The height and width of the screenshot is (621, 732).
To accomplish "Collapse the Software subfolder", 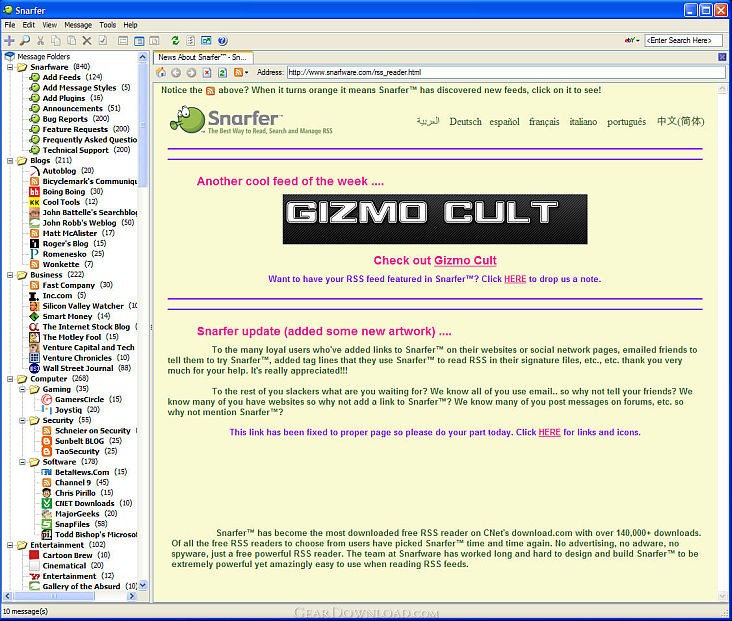I will pyautogui.click(x=22, y=462).
